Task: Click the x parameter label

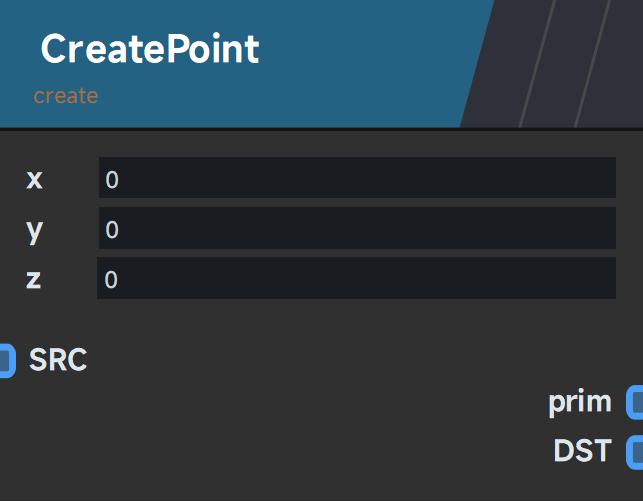Action: 35,179
